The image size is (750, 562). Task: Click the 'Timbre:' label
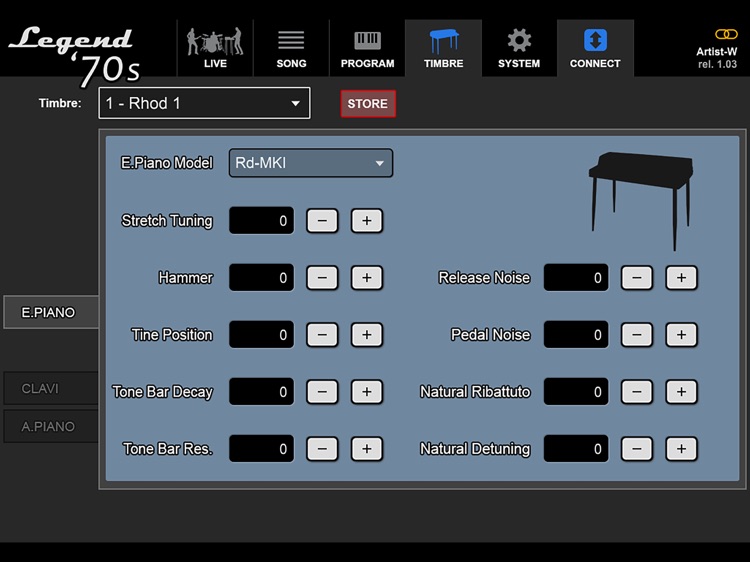(60, 103)
